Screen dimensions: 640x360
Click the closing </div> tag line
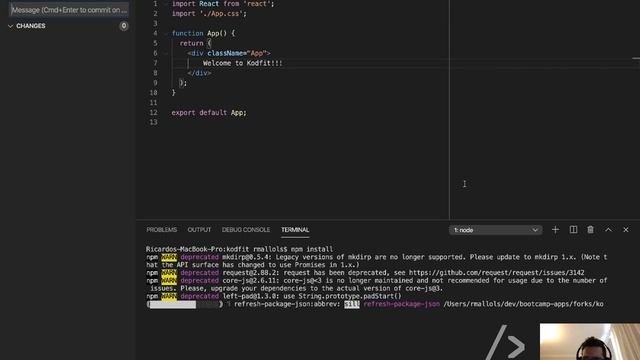(199, 73)
